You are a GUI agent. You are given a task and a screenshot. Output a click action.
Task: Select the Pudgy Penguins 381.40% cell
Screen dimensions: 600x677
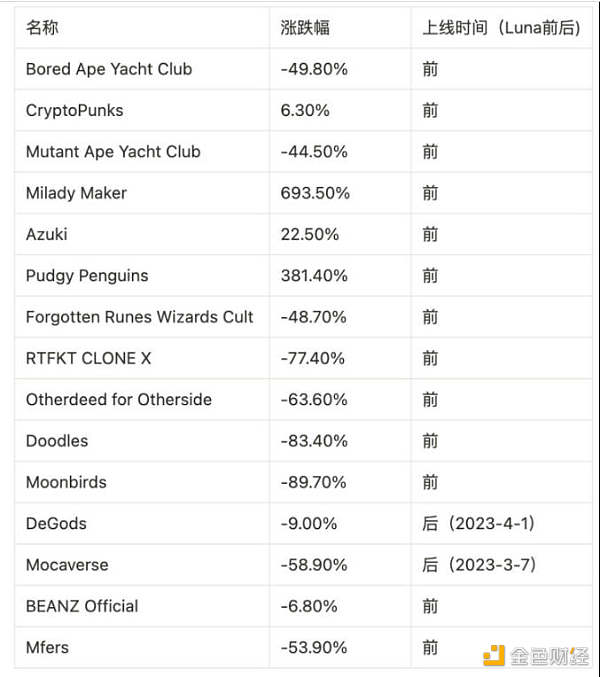(x=314, y=275)
